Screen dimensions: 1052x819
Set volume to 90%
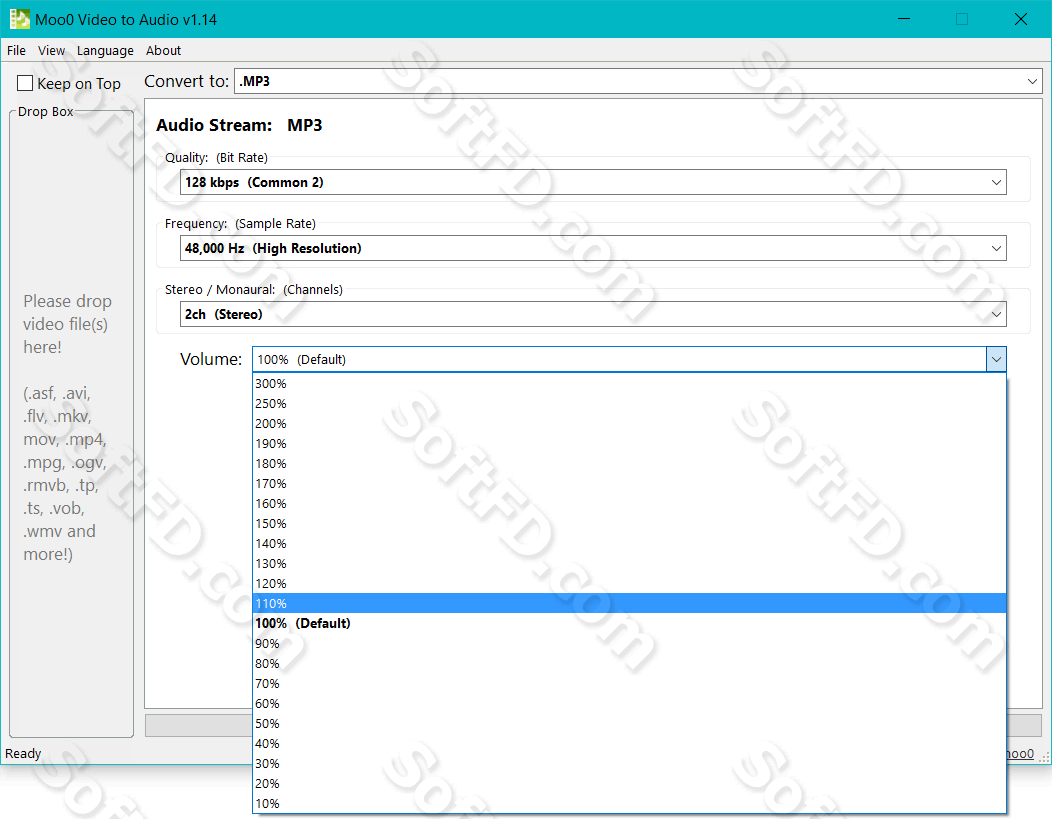[629, 643]
